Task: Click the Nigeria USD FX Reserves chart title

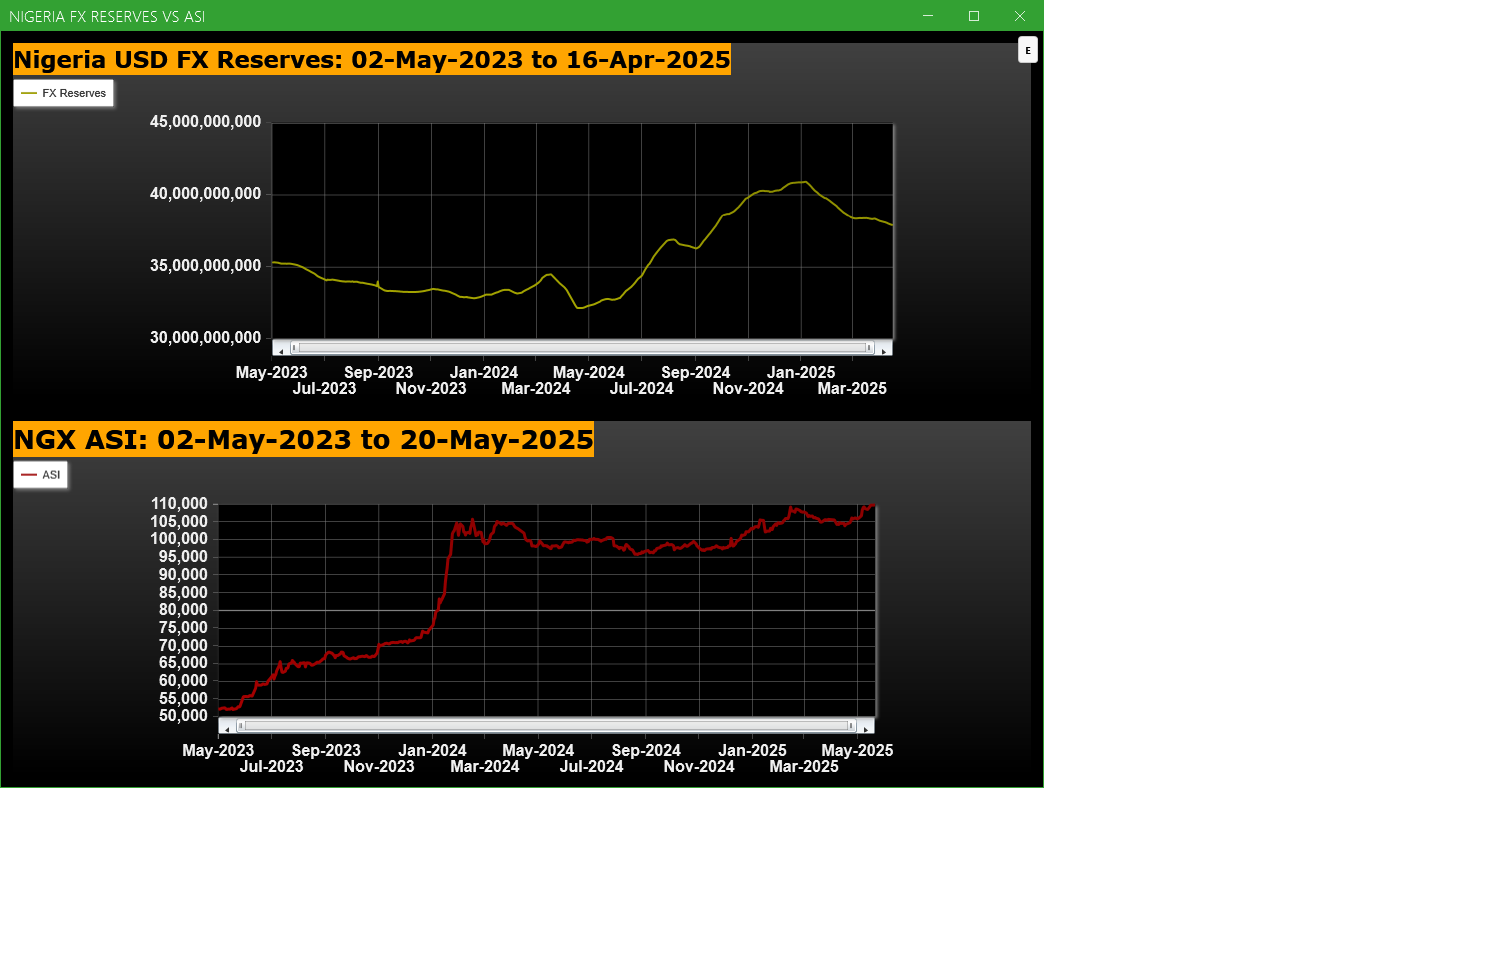Action: [372, 60]
